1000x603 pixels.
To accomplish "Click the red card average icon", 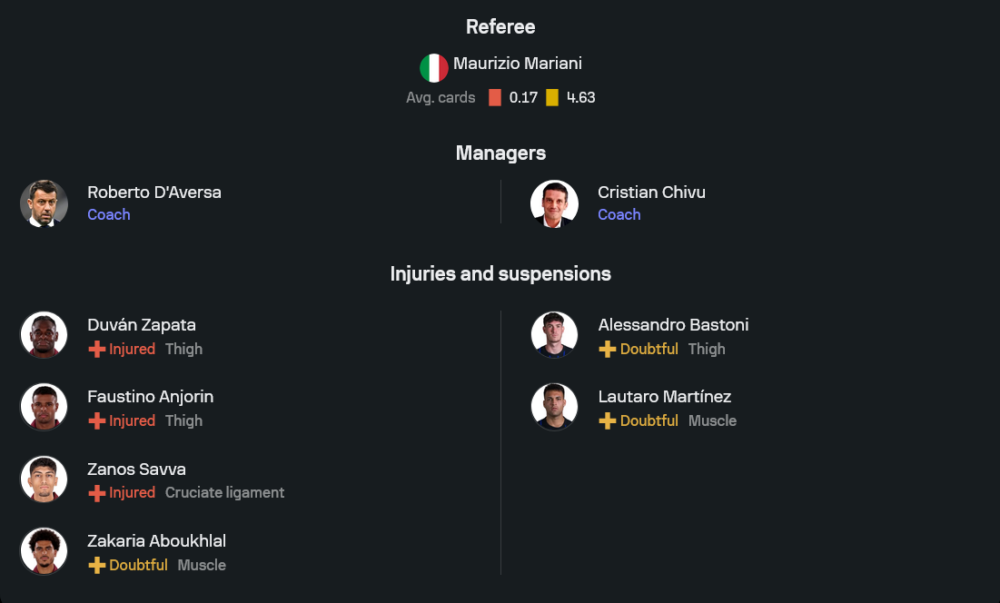I will tap(494, 98).
